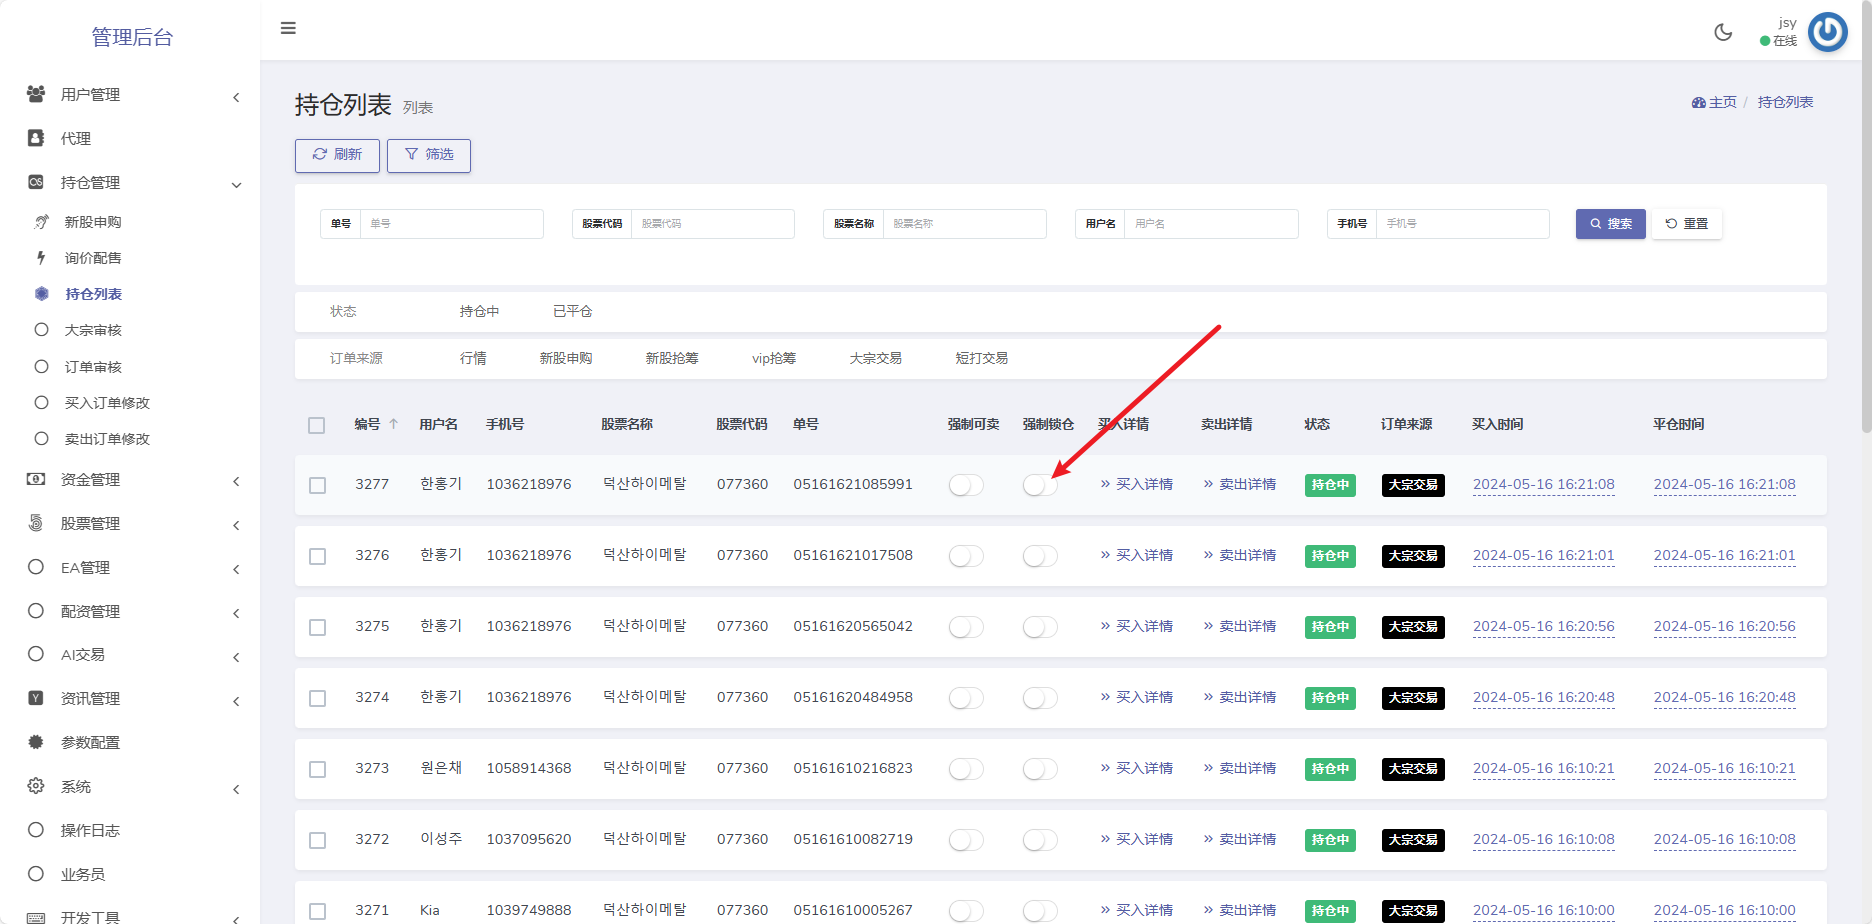
Task: Click the 代理 sidebar icon
Action: 36,138
